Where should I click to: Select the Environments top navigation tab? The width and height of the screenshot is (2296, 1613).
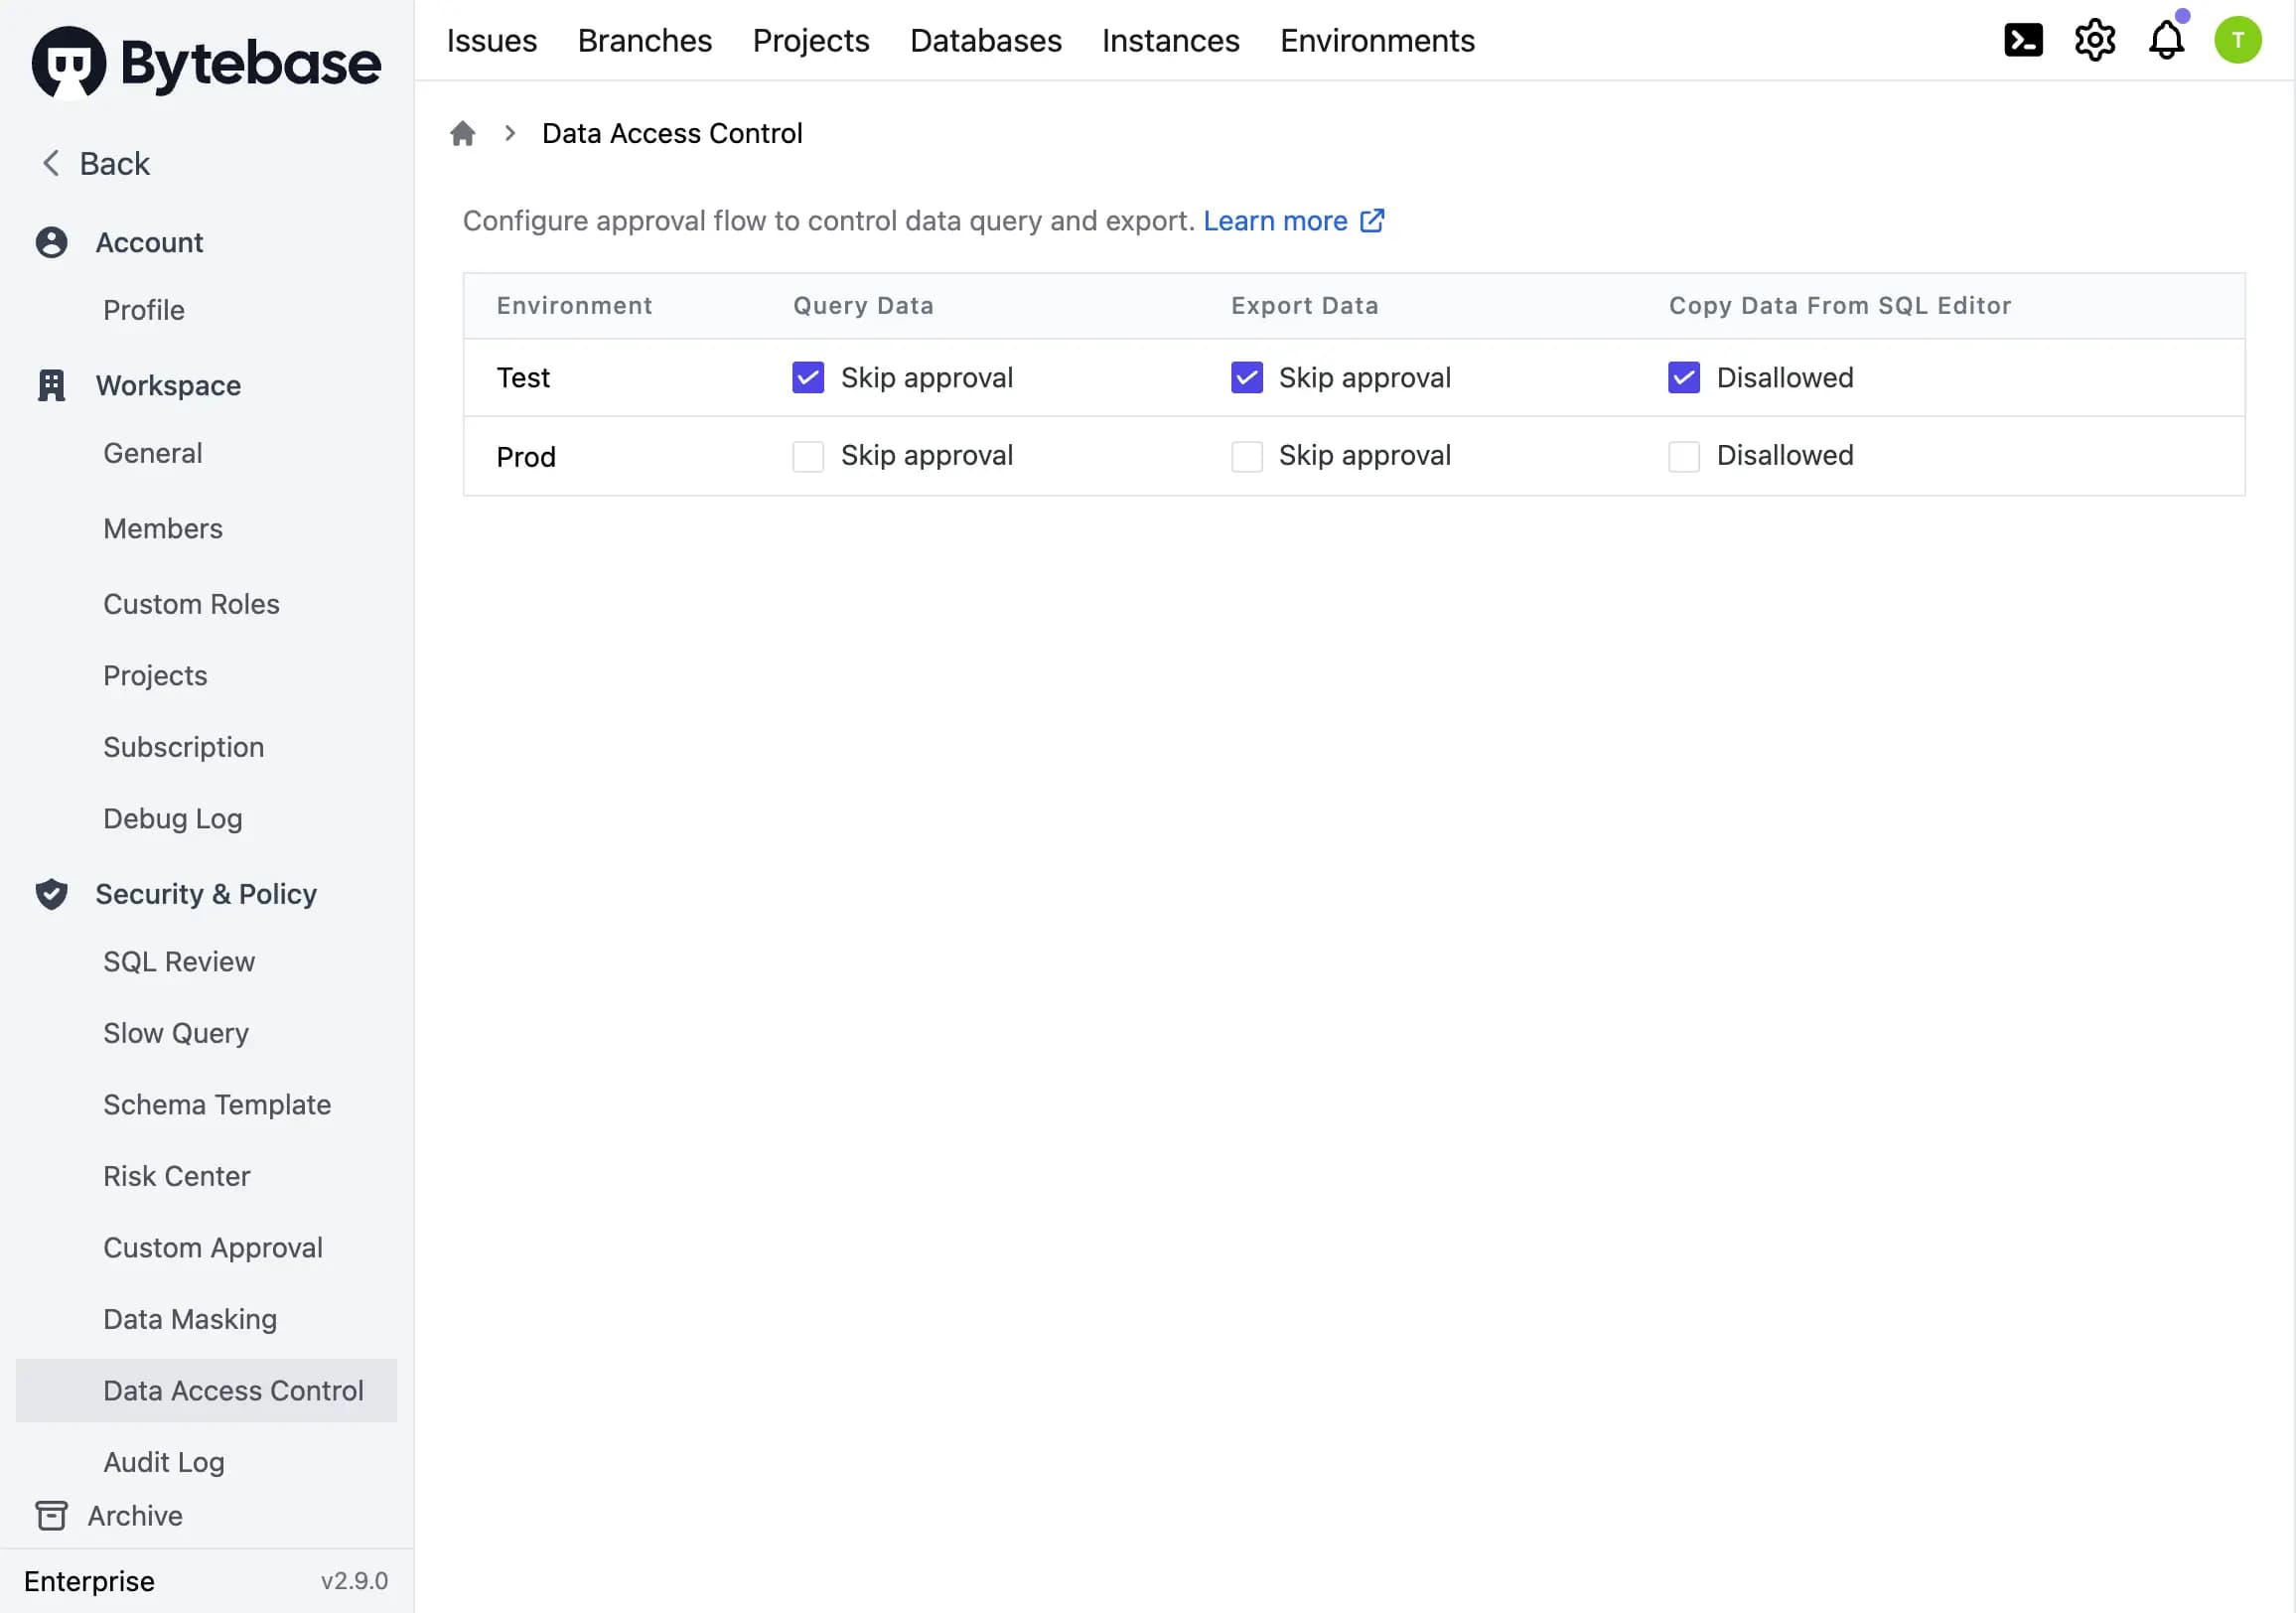tap(1378, 40)
